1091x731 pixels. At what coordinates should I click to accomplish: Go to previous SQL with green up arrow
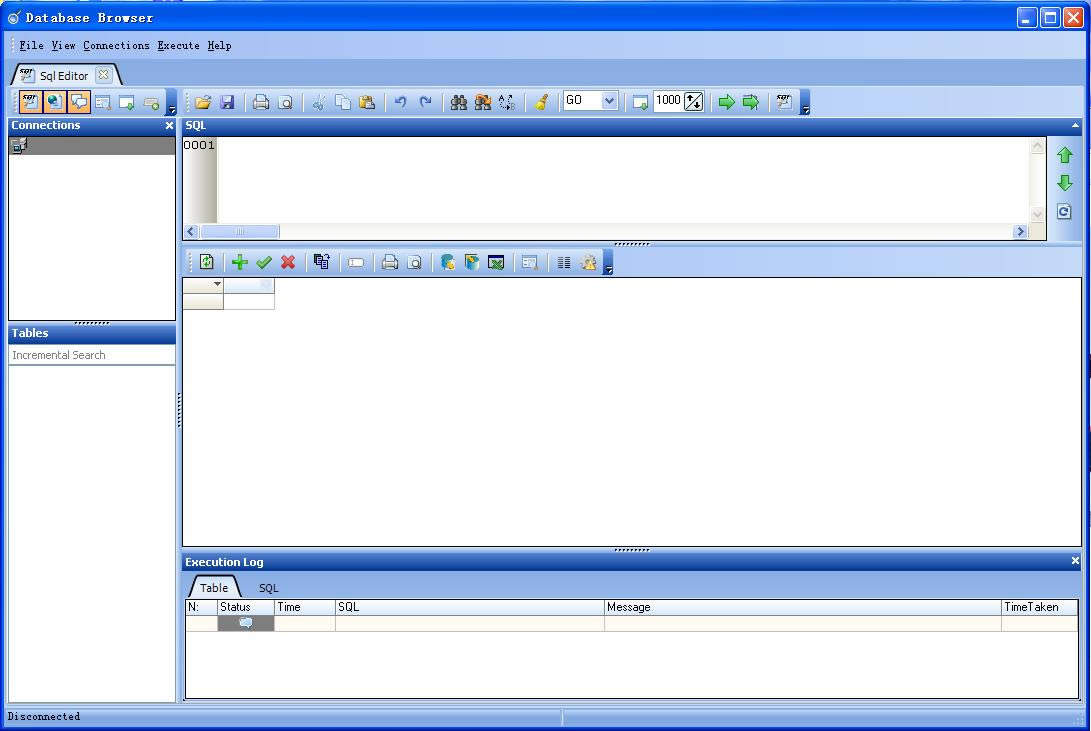[x=1065, y=155]
